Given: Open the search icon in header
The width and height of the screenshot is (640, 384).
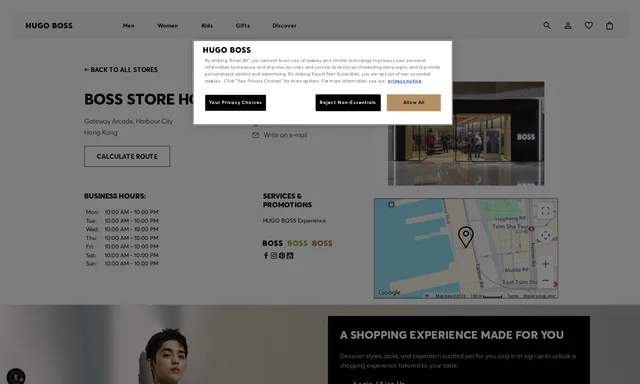Looking at the screenshot, I should [547, 25].
